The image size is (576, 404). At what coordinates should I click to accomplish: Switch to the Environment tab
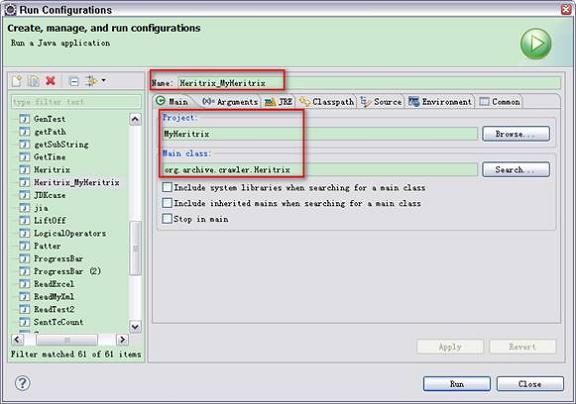tap(440, 102)
